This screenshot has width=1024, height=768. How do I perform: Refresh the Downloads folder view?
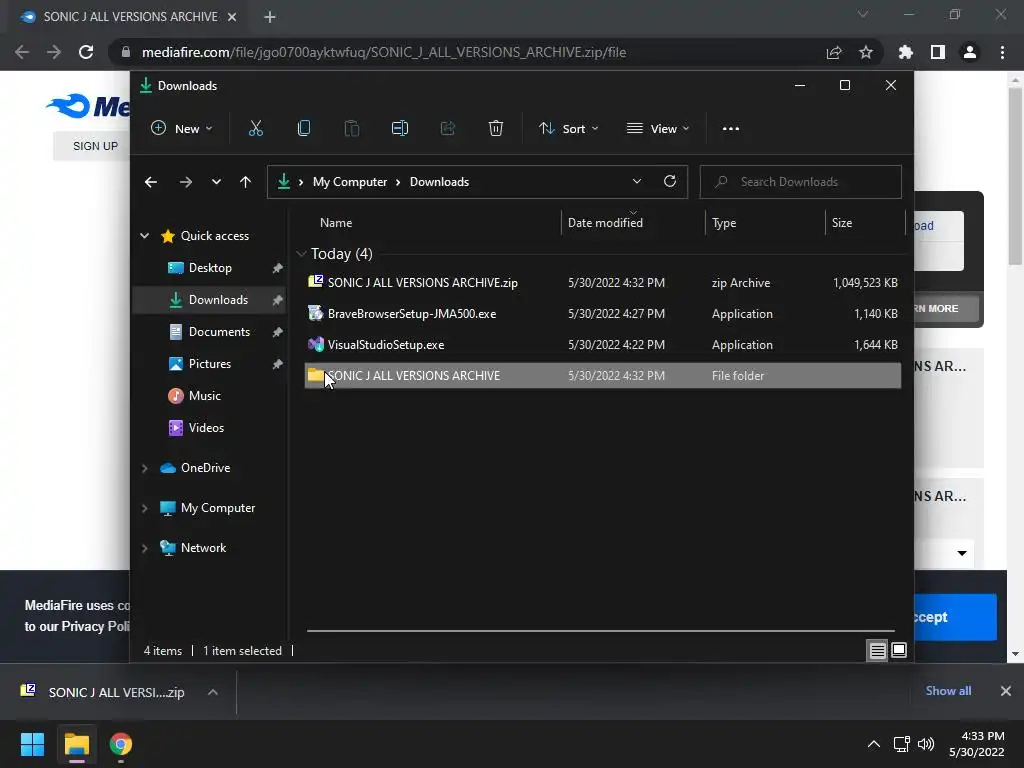pos(669,182)
